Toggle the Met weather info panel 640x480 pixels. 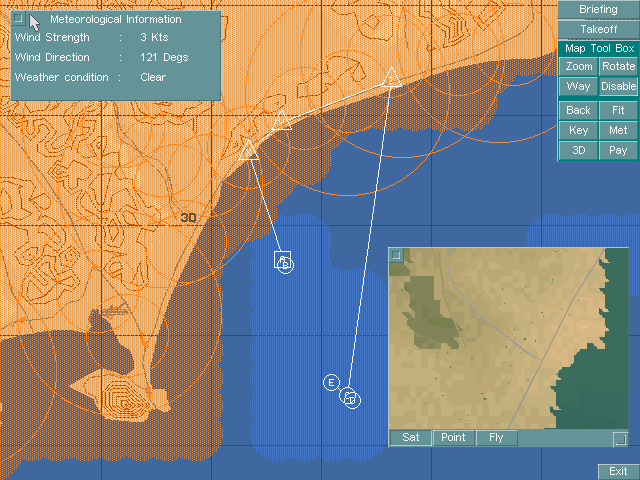(x=618, y=131)
